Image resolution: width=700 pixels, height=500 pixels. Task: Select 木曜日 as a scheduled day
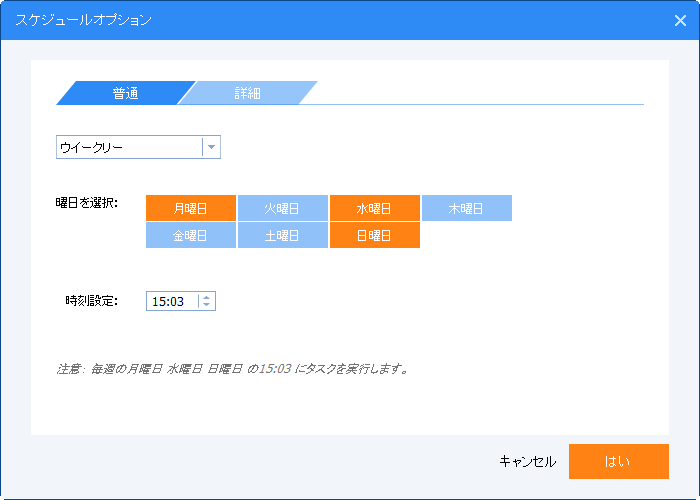point(466,208)
